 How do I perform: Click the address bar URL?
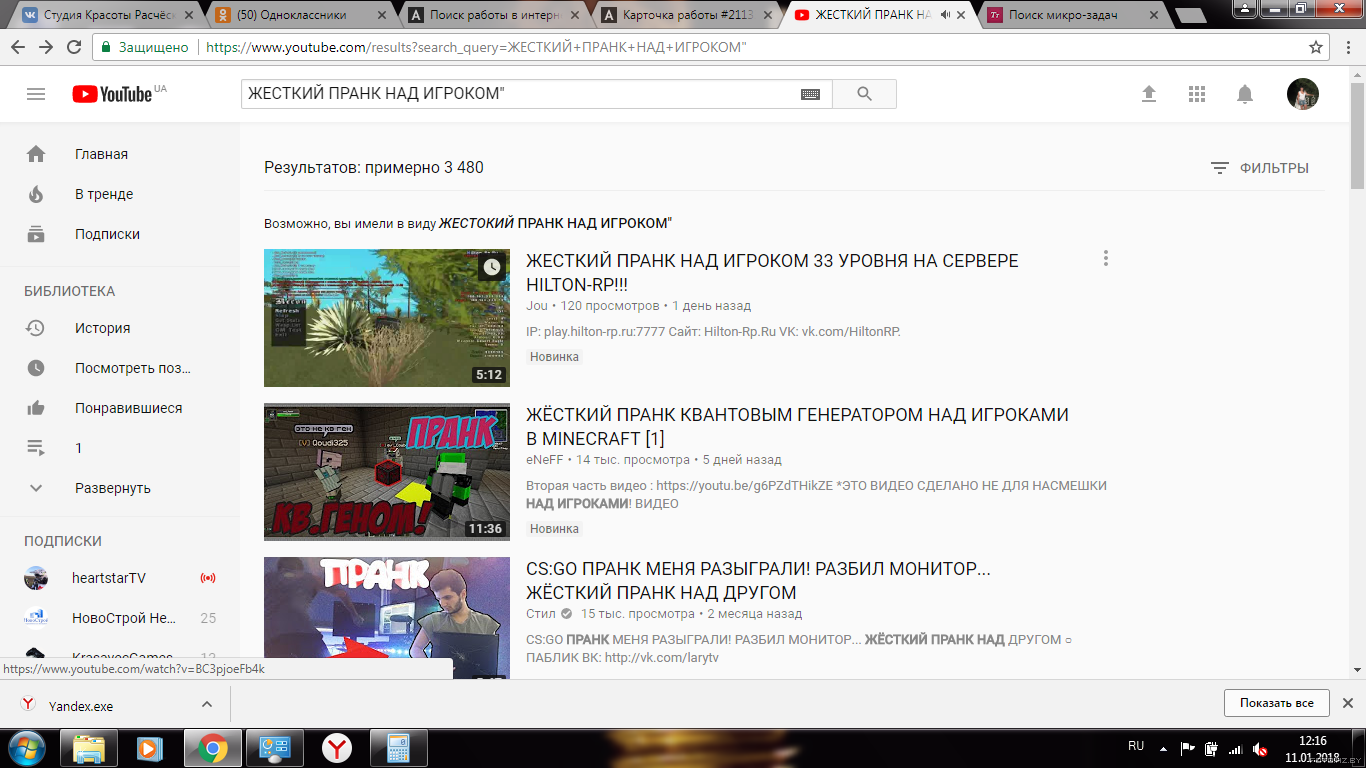point(476,47)
